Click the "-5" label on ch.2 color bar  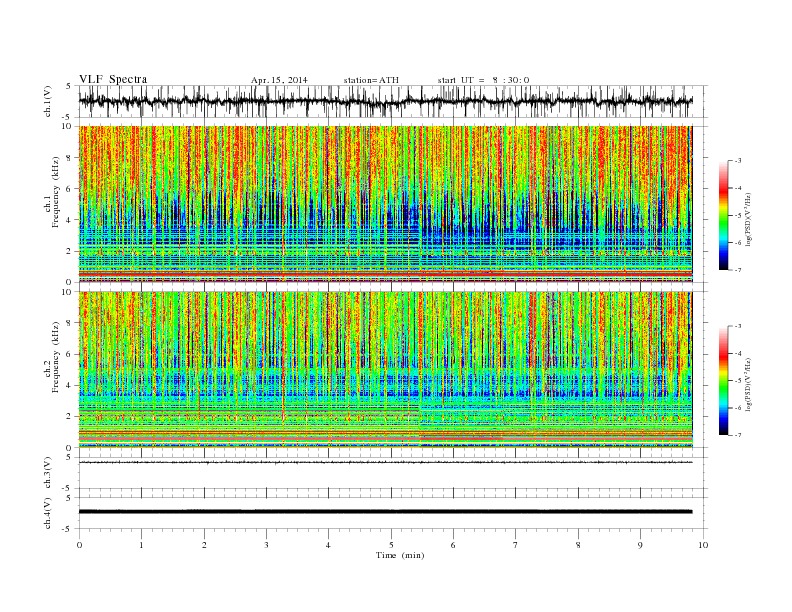pyautogui.click(x=738, y=381)
